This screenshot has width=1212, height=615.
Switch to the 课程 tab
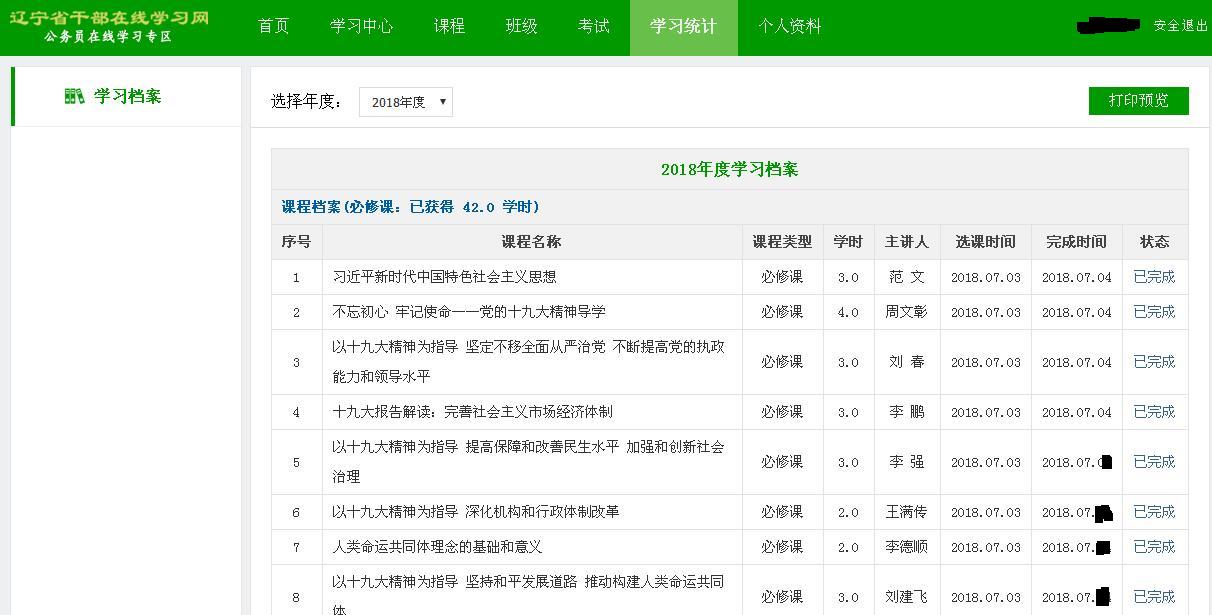tap(449, 27)
